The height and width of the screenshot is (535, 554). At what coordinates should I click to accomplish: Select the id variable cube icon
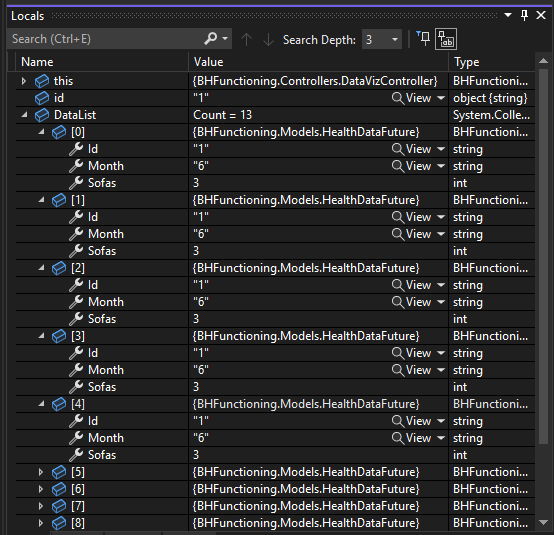click(42, 98)
